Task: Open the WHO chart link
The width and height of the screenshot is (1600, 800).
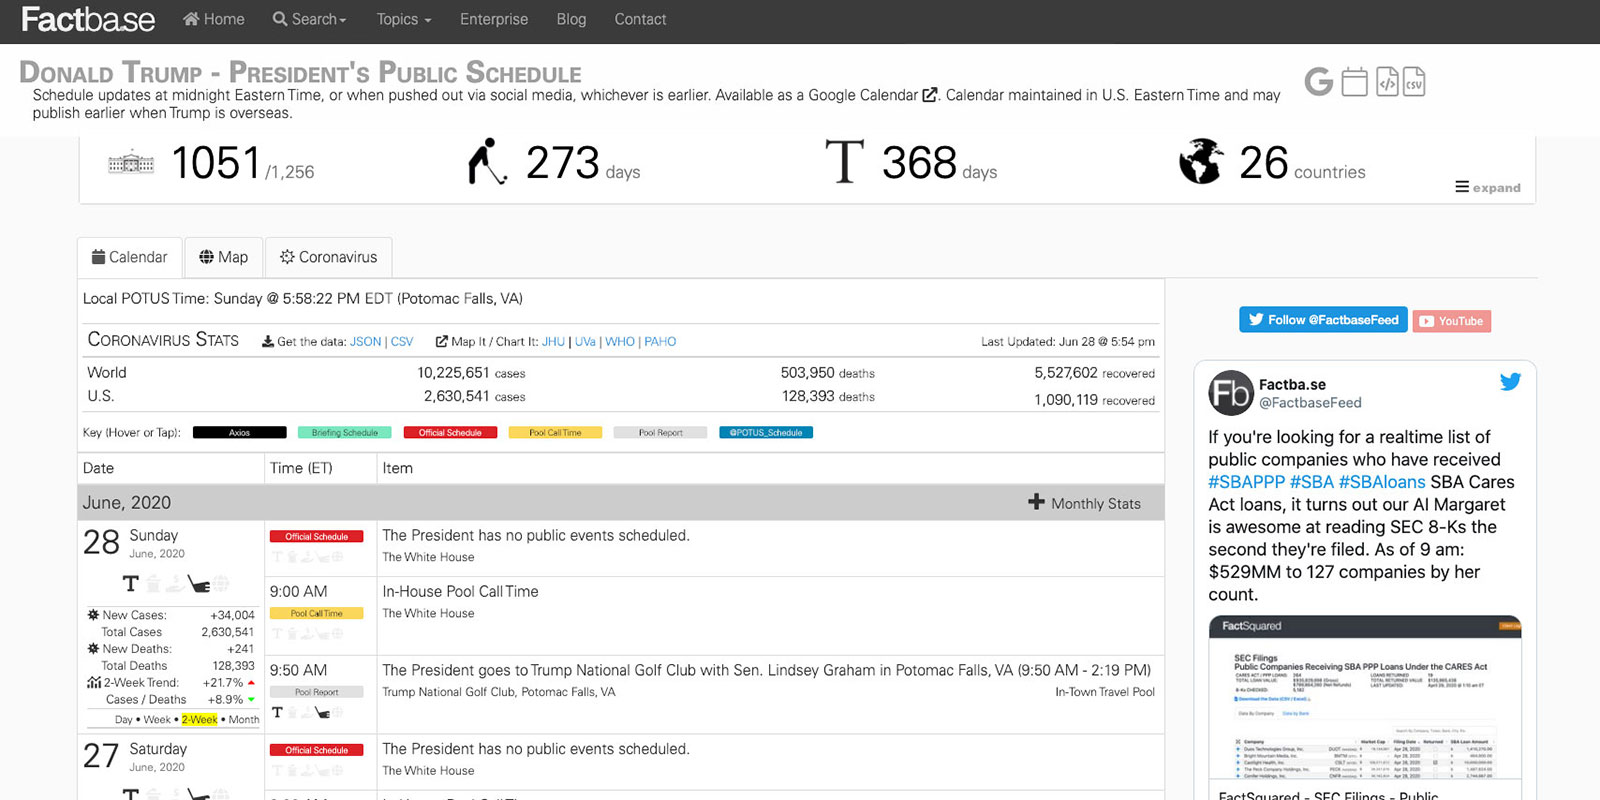Action: tap(620, 342)
